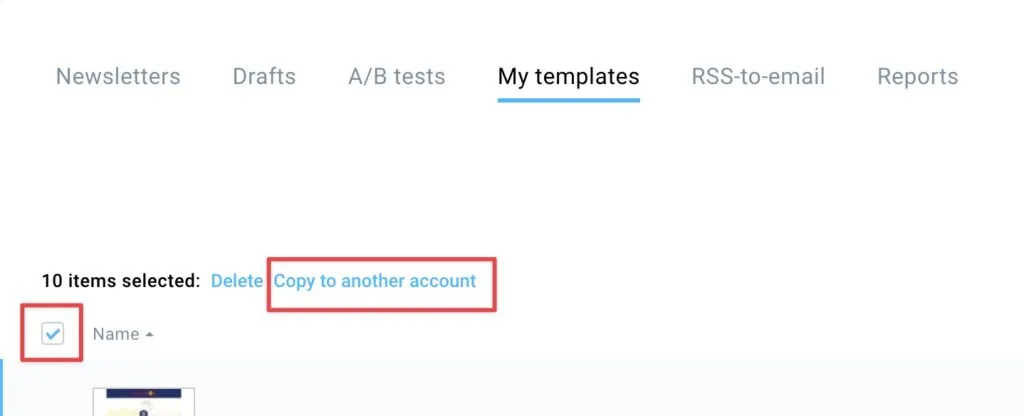This screenshot has width=1024, height=416.
Task: Click the dark banner in the template thumbnail
Action: (144, 394)
